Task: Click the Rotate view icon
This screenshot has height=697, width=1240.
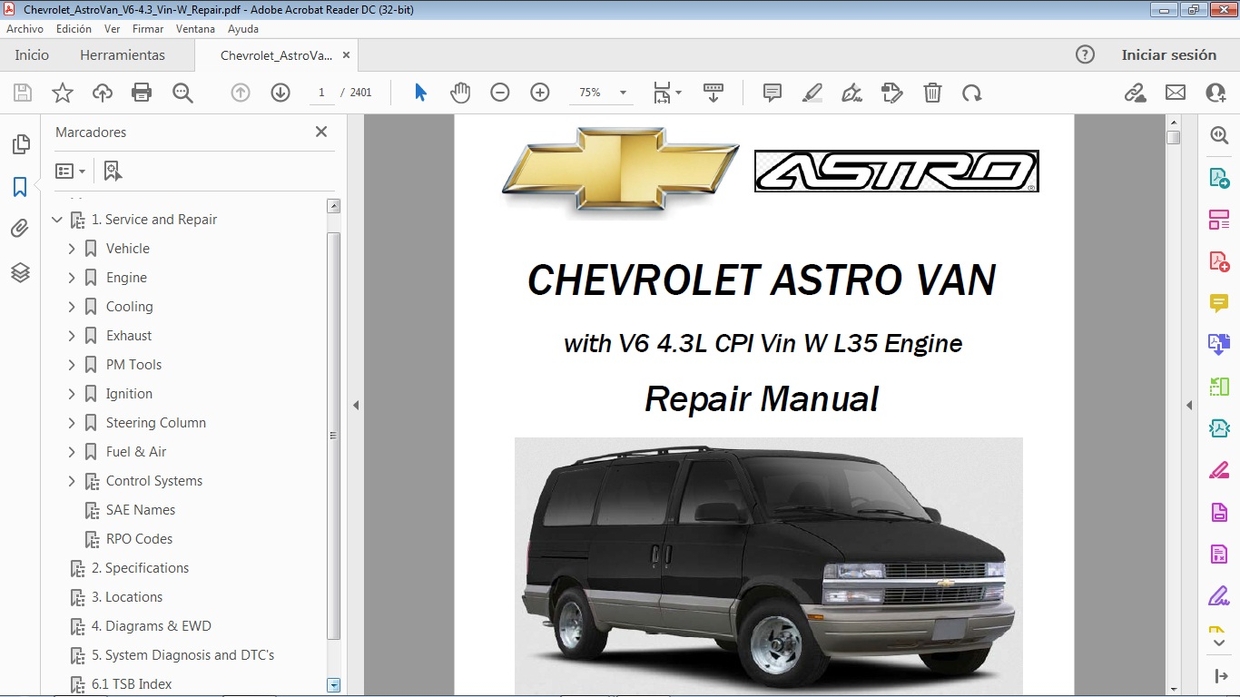Action: point(971,93)
